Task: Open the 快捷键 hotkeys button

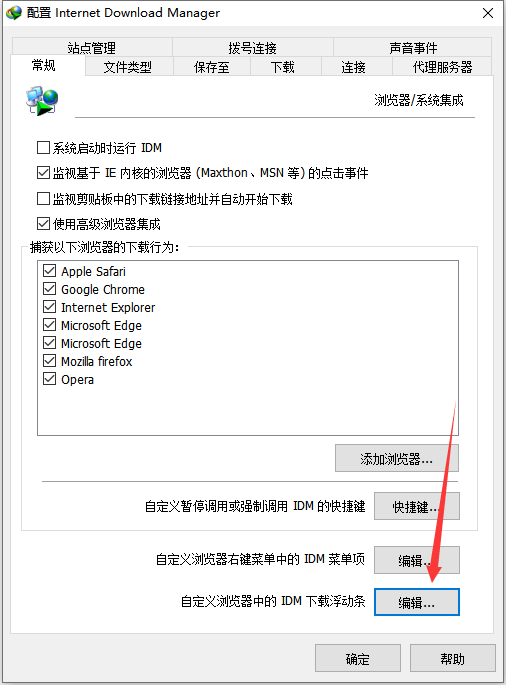Action: pos(417,506)
